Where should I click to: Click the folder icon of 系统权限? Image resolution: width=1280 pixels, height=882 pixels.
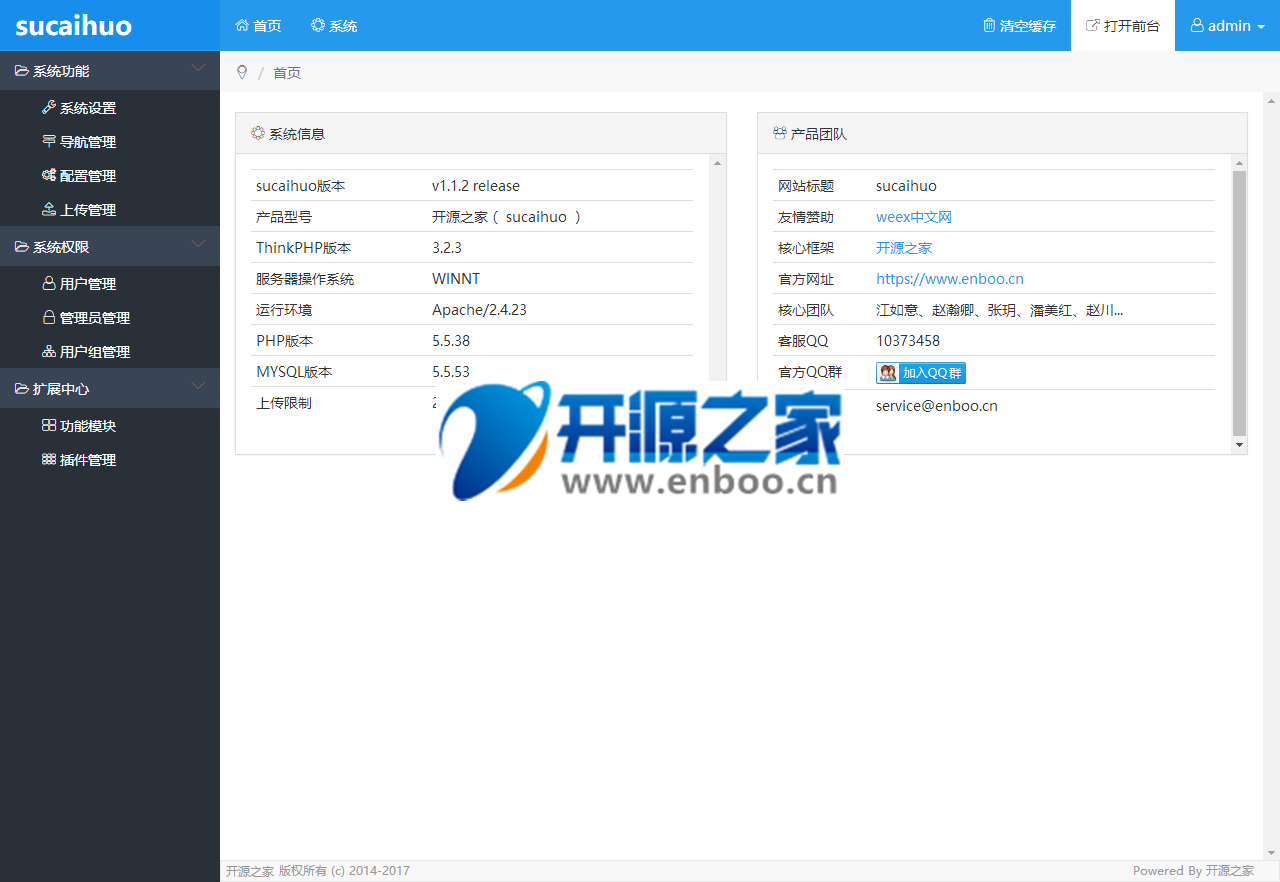pyautogui.click(x=22, y=246)
